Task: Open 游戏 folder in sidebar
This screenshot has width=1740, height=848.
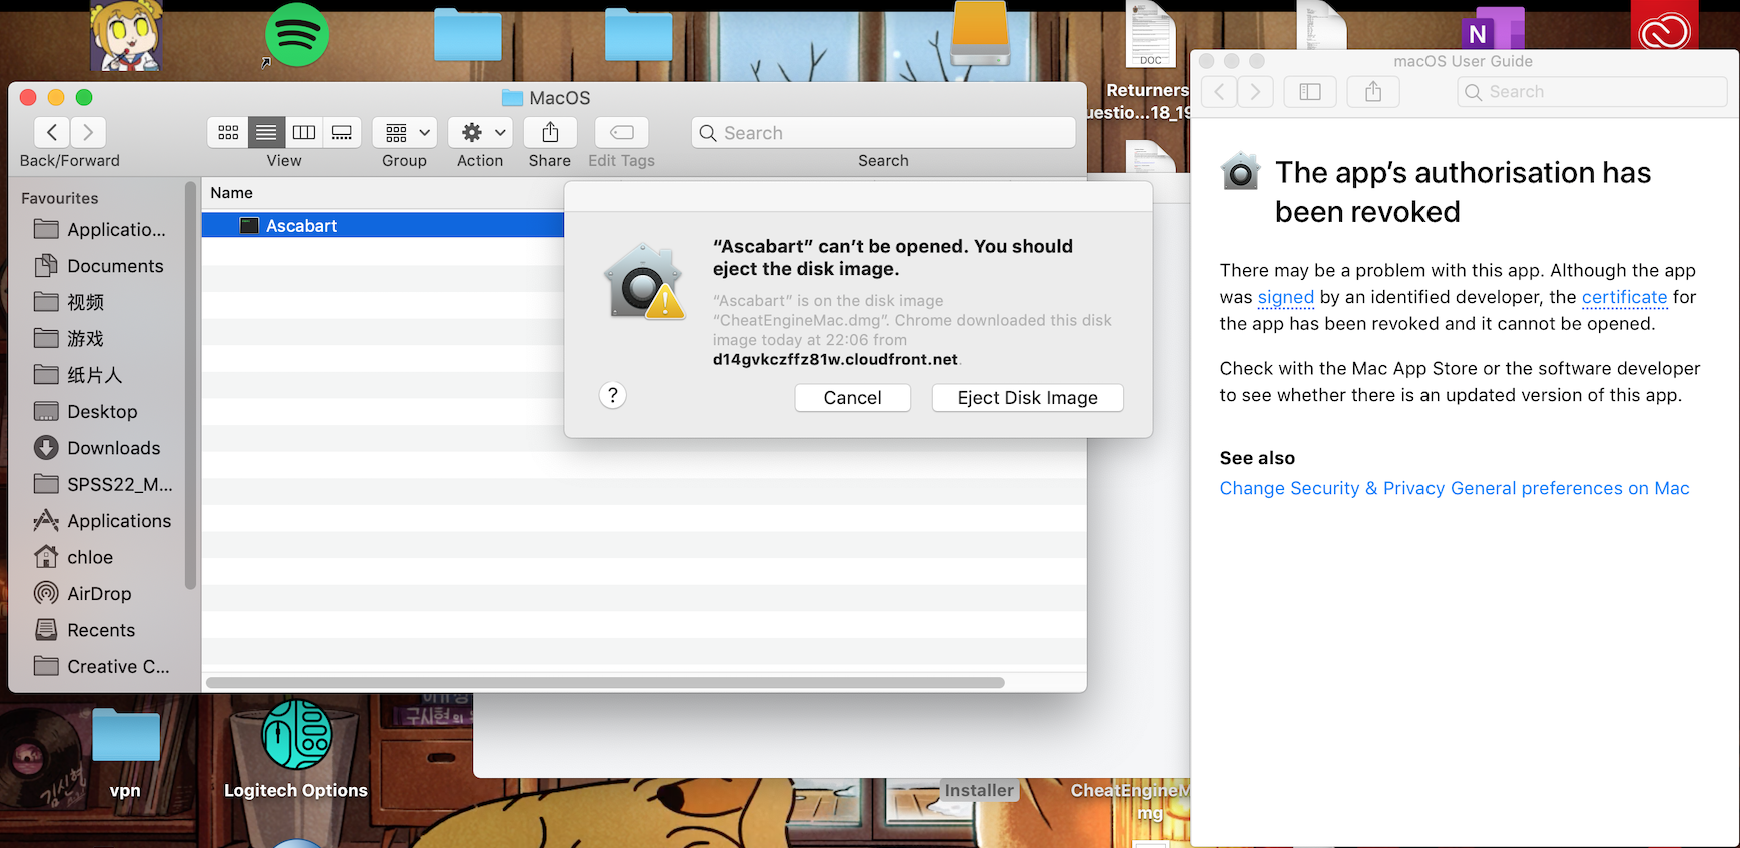Action: 69,339
